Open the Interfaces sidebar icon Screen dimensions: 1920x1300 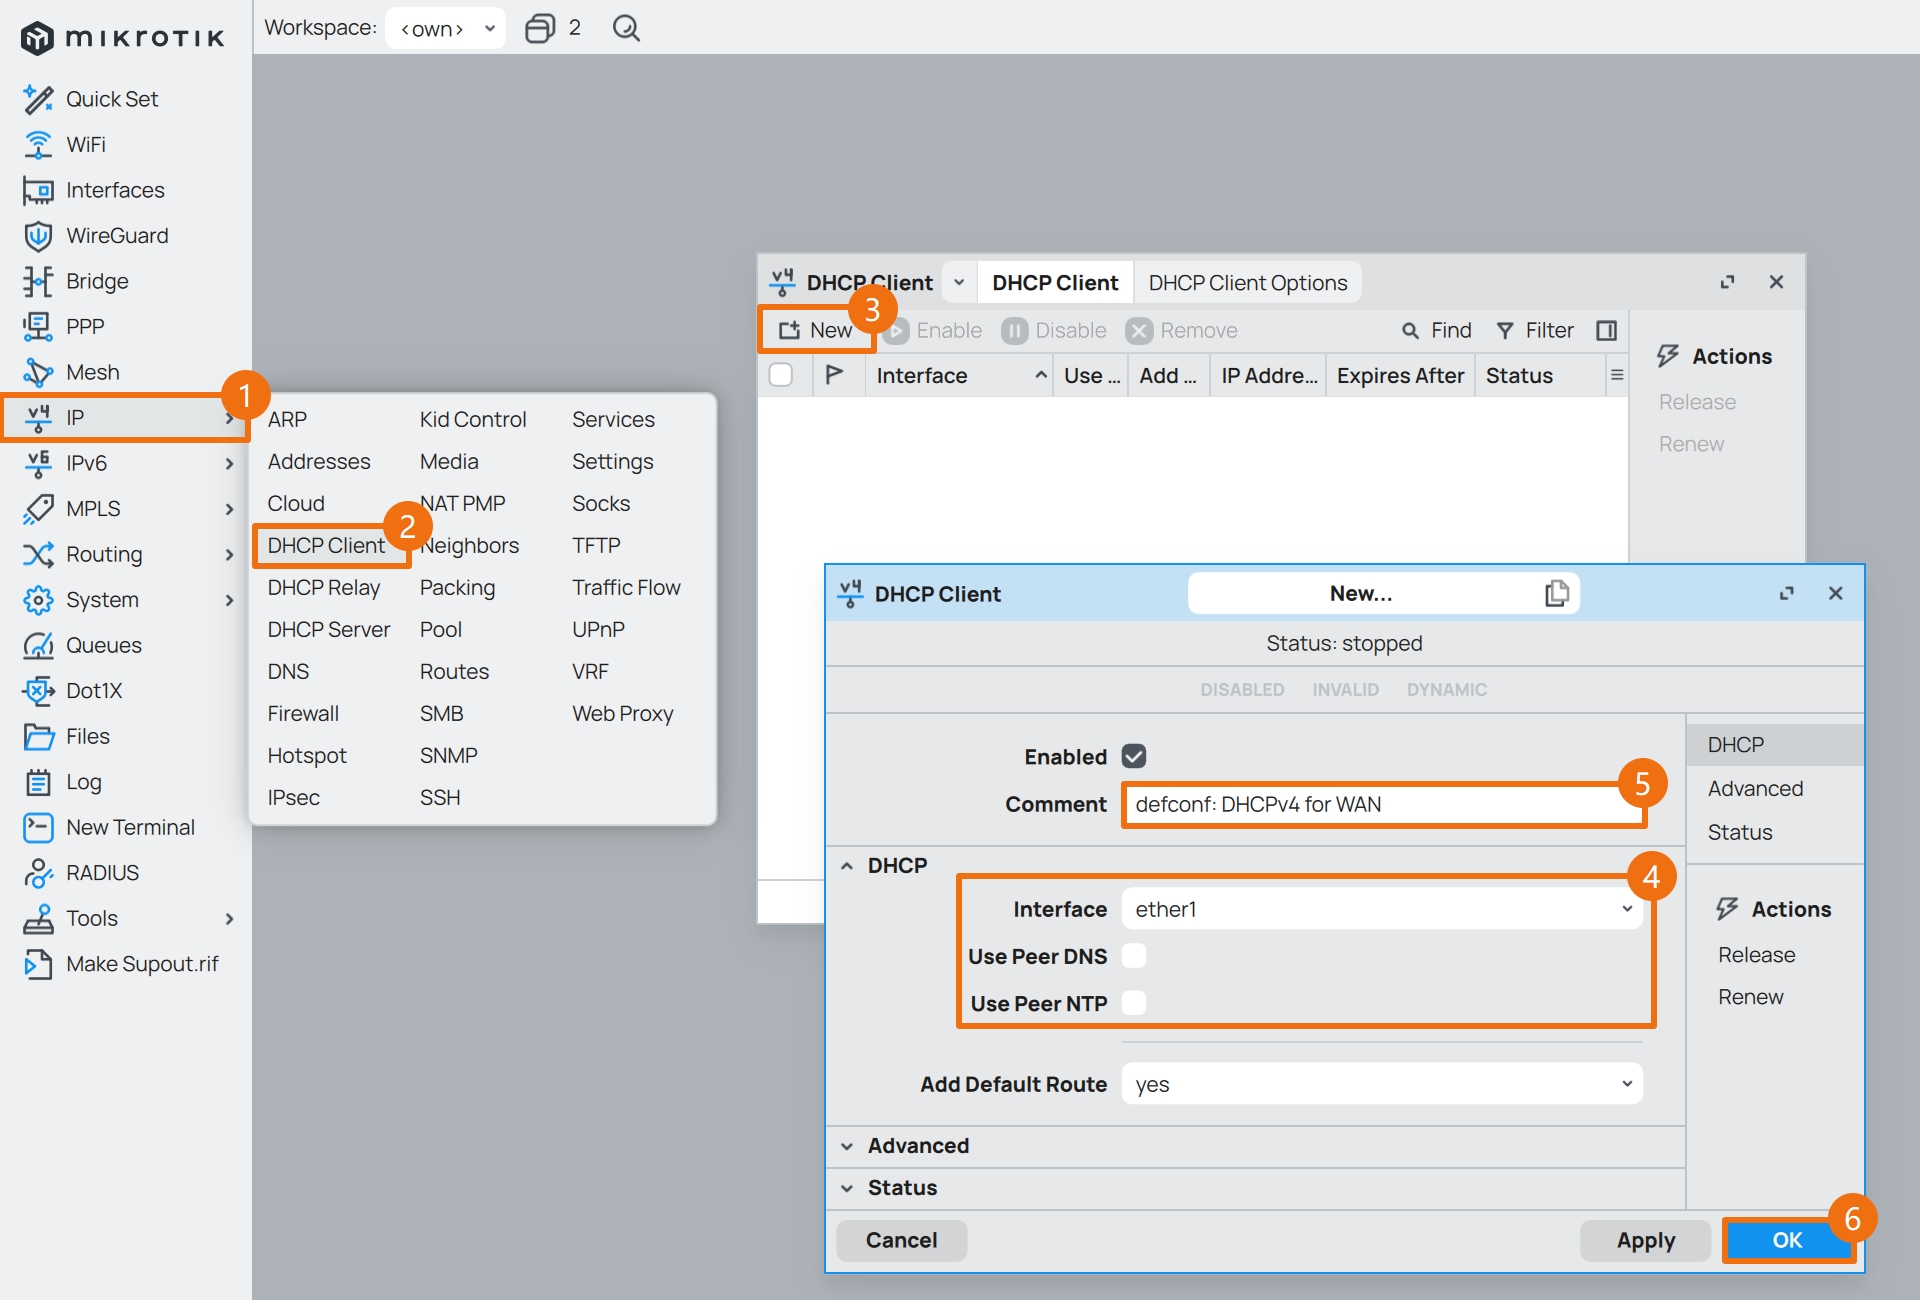click(x=38, y=190)
